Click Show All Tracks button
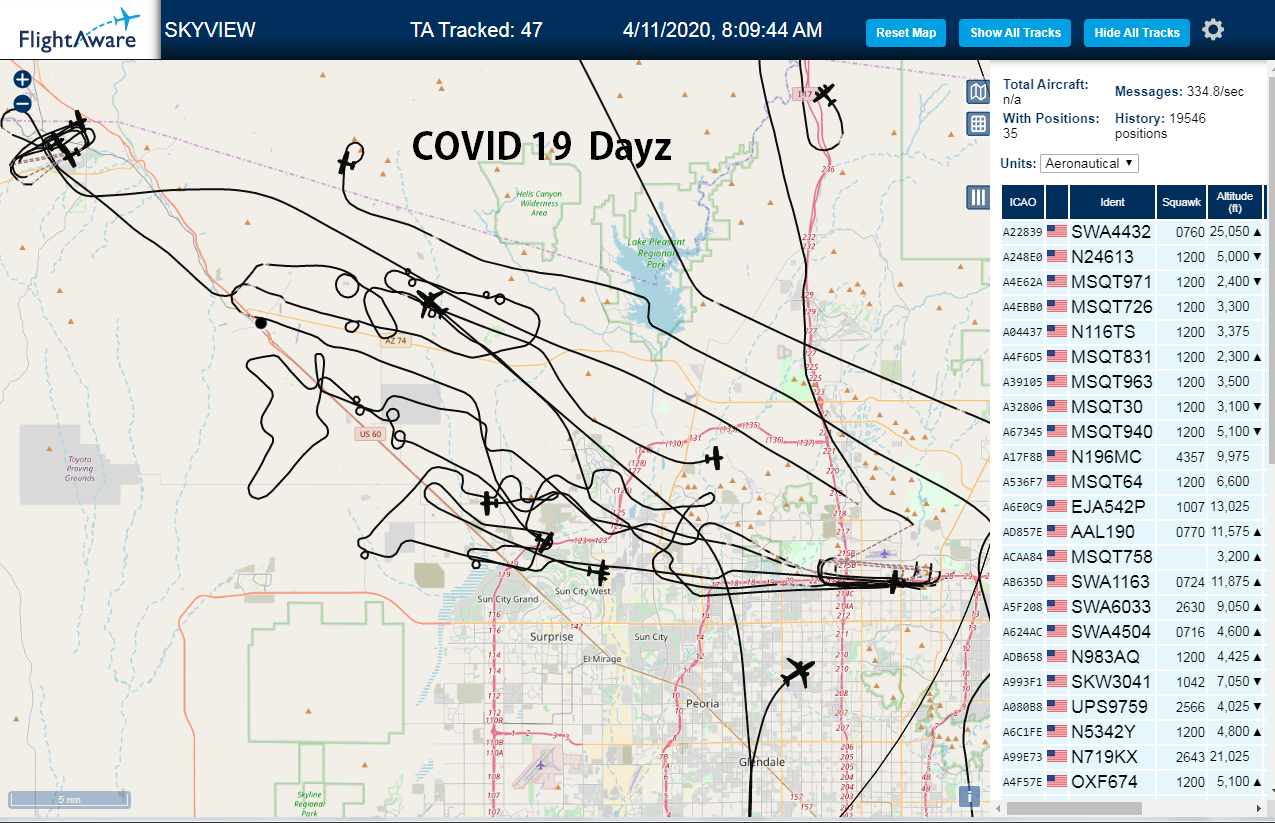This screenshot has width=1275, height=823. pyautogui.click(x=1015, y=33)
